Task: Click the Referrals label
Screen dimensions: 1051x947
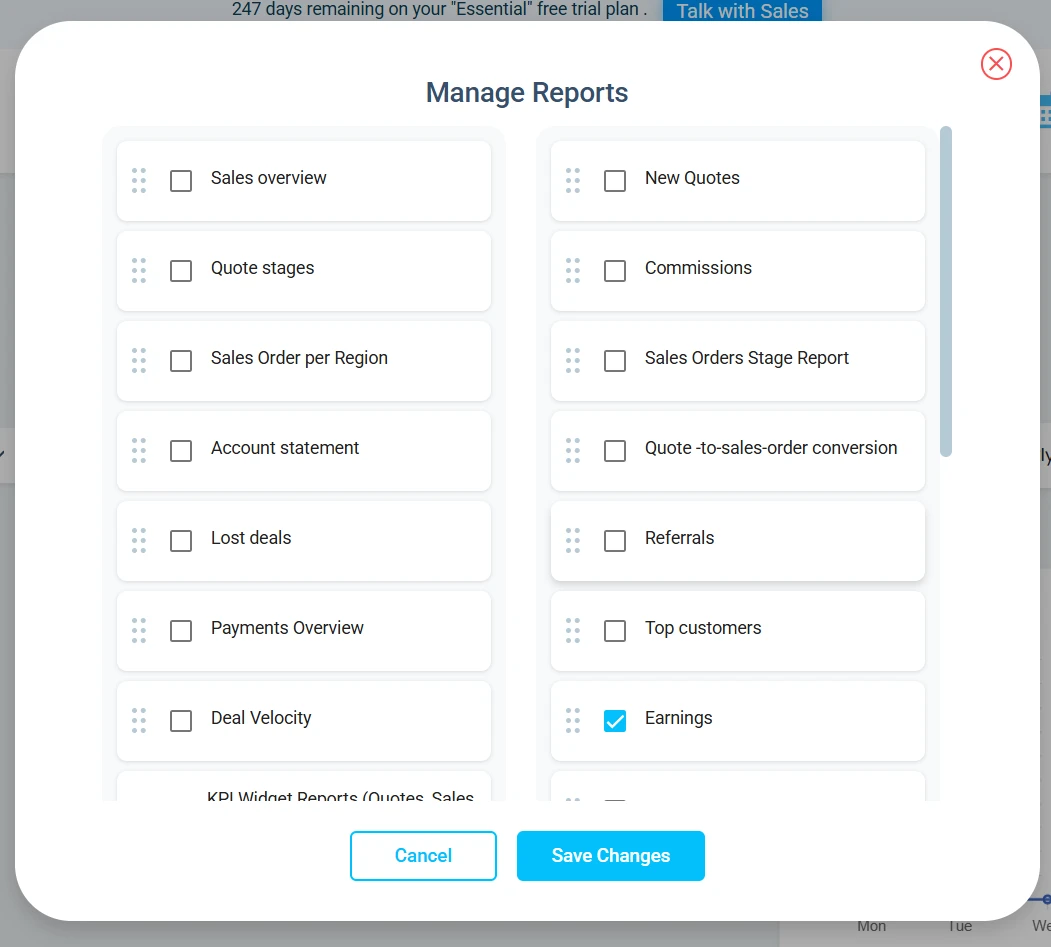Action: point(680,538)
